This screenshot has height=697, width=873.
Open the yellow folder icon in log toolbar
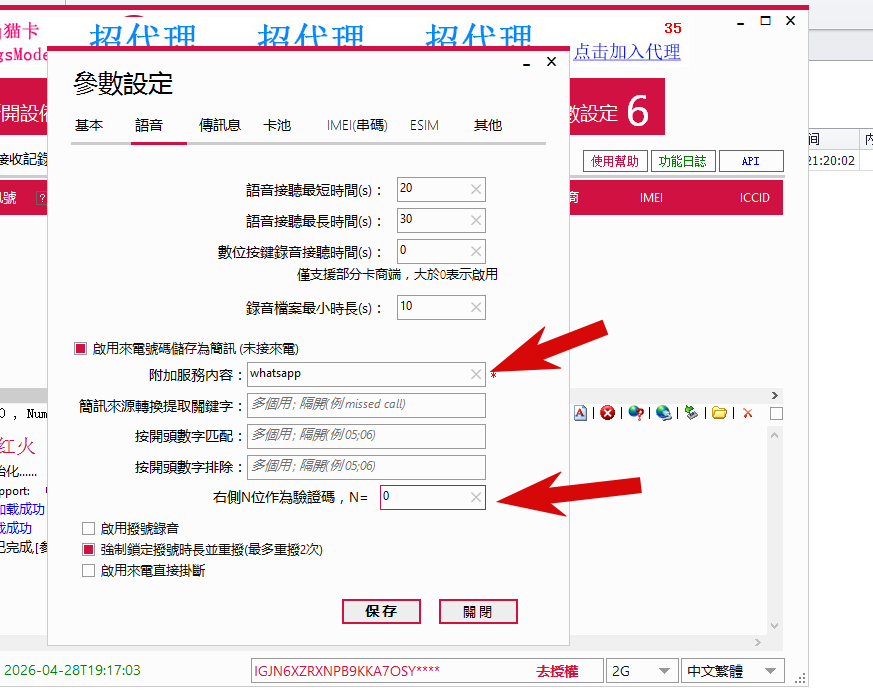point(719,413)
